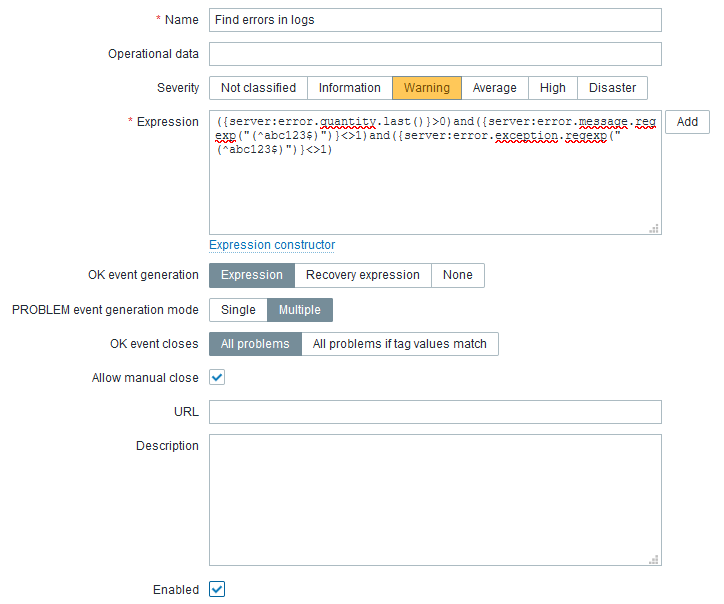
Task: Select Not classified severity
Action: [x=258, y=88]
